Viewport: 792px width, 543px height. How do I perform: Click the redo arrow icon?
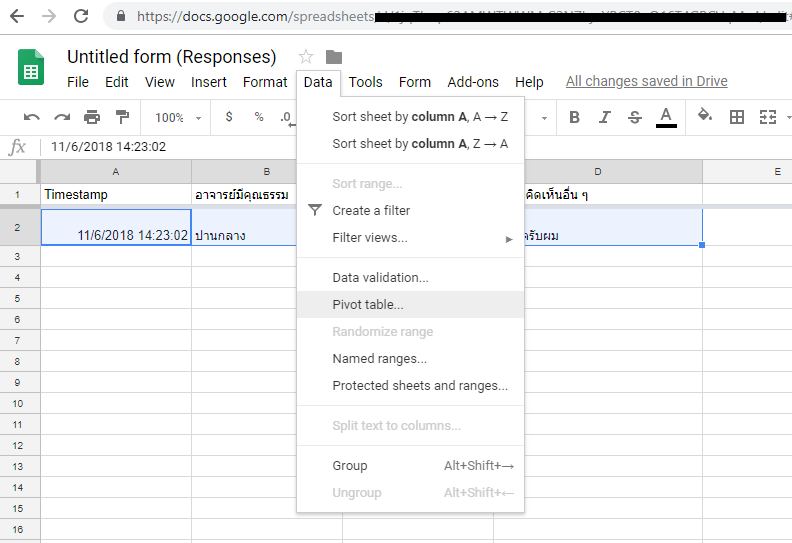[x=62, y=118]
